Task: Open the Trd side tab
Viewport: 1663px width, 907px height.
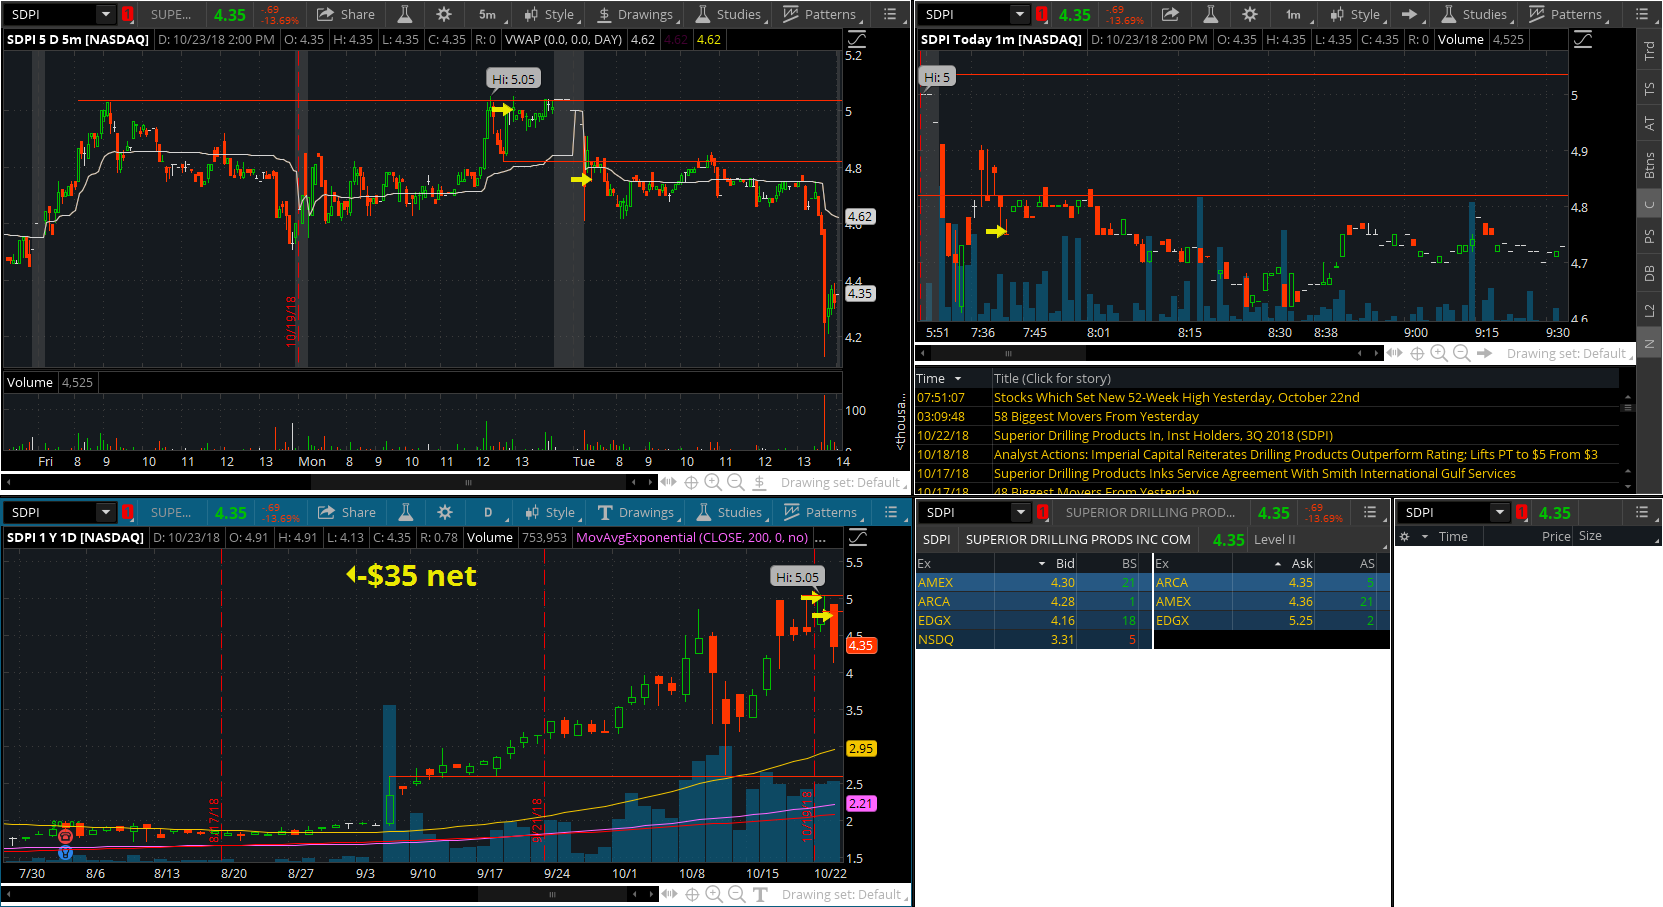Action: tap(1649, 50)
